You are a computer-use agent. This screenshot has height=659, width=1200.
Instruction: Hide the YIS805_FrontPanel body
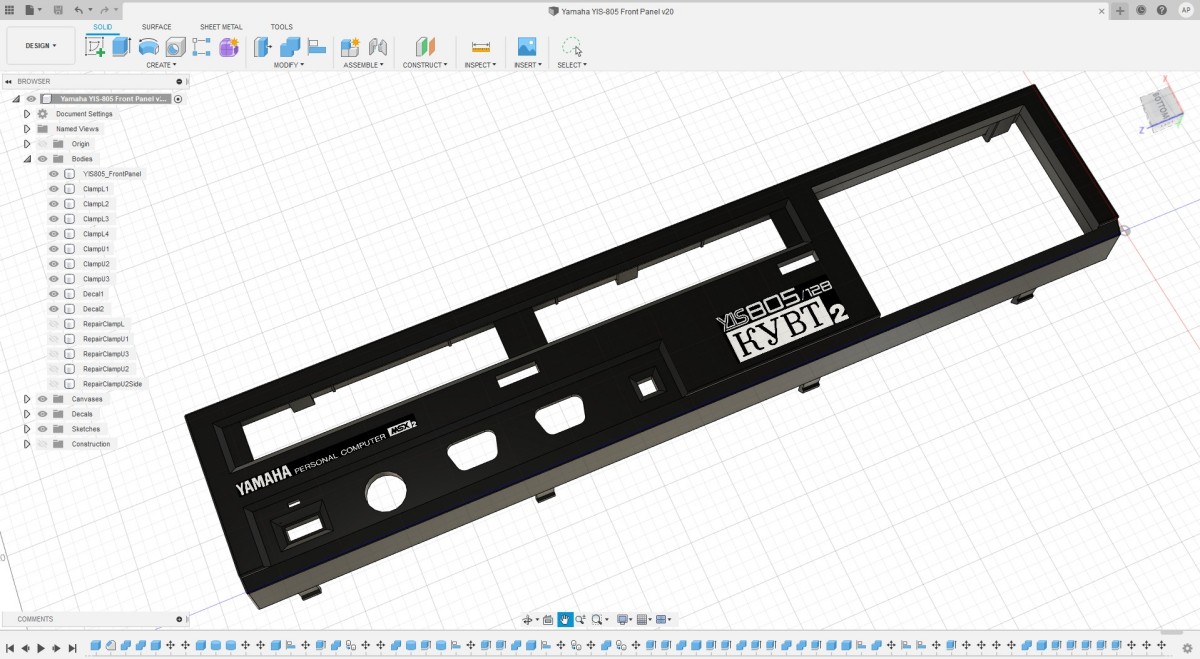click(54, 174)
